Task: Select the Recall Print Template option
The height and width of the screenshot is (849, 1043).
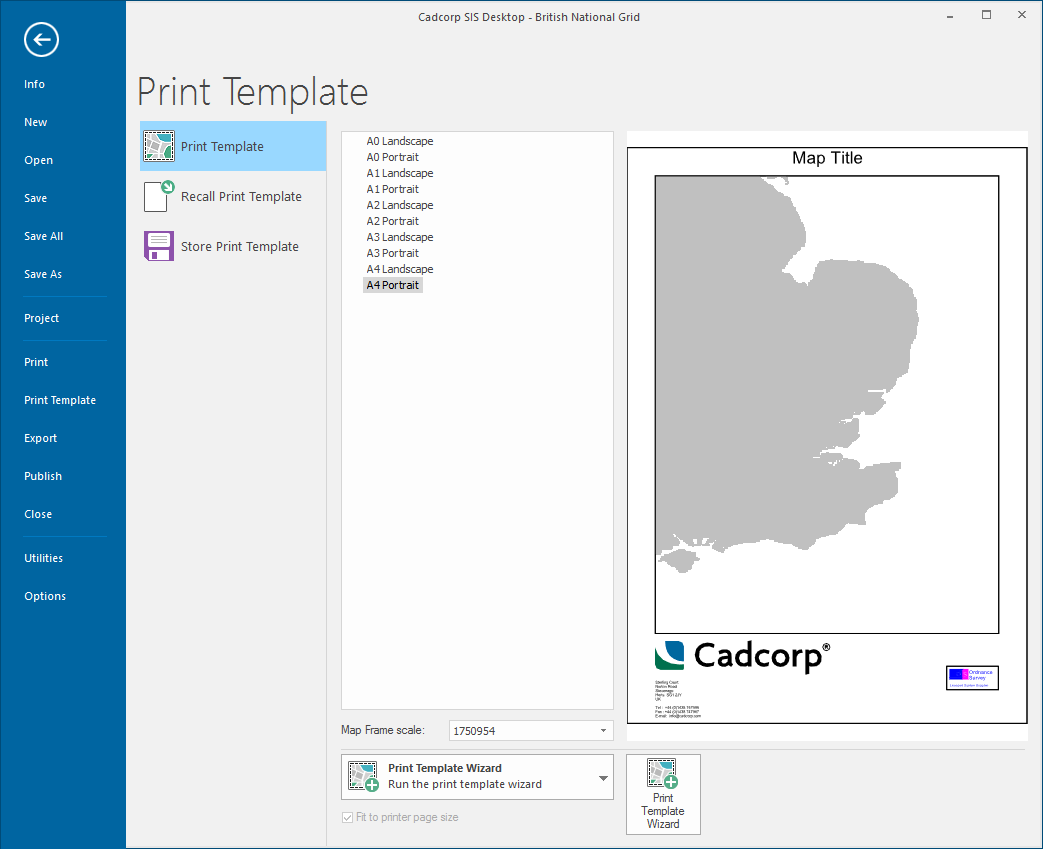Action: point(233,196)
